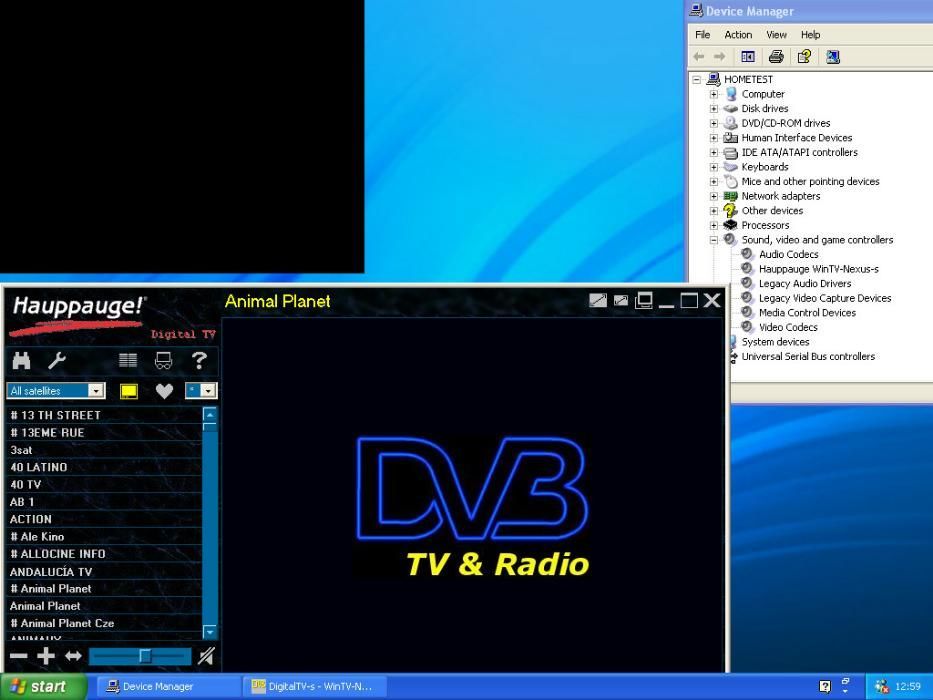Expand the Network adapters node
This screenshot has height=700, width=933.
coord(714,196)
